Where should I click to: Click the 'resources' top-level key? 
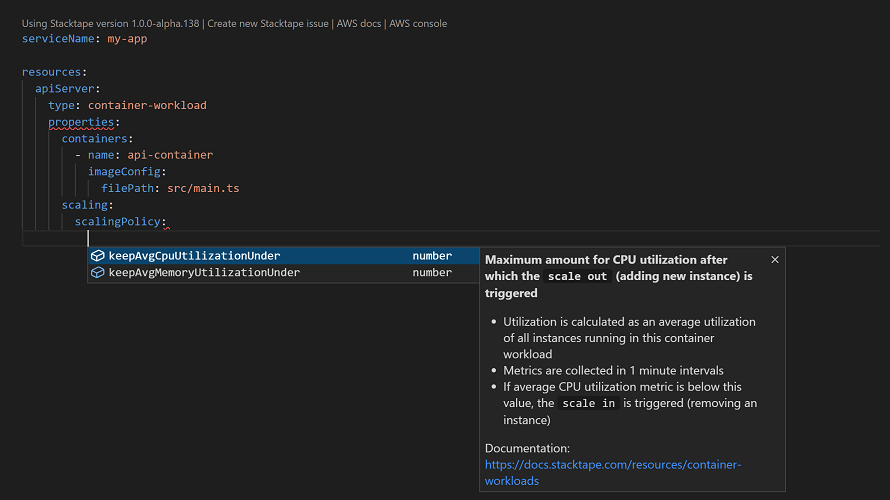click(53, 72)
